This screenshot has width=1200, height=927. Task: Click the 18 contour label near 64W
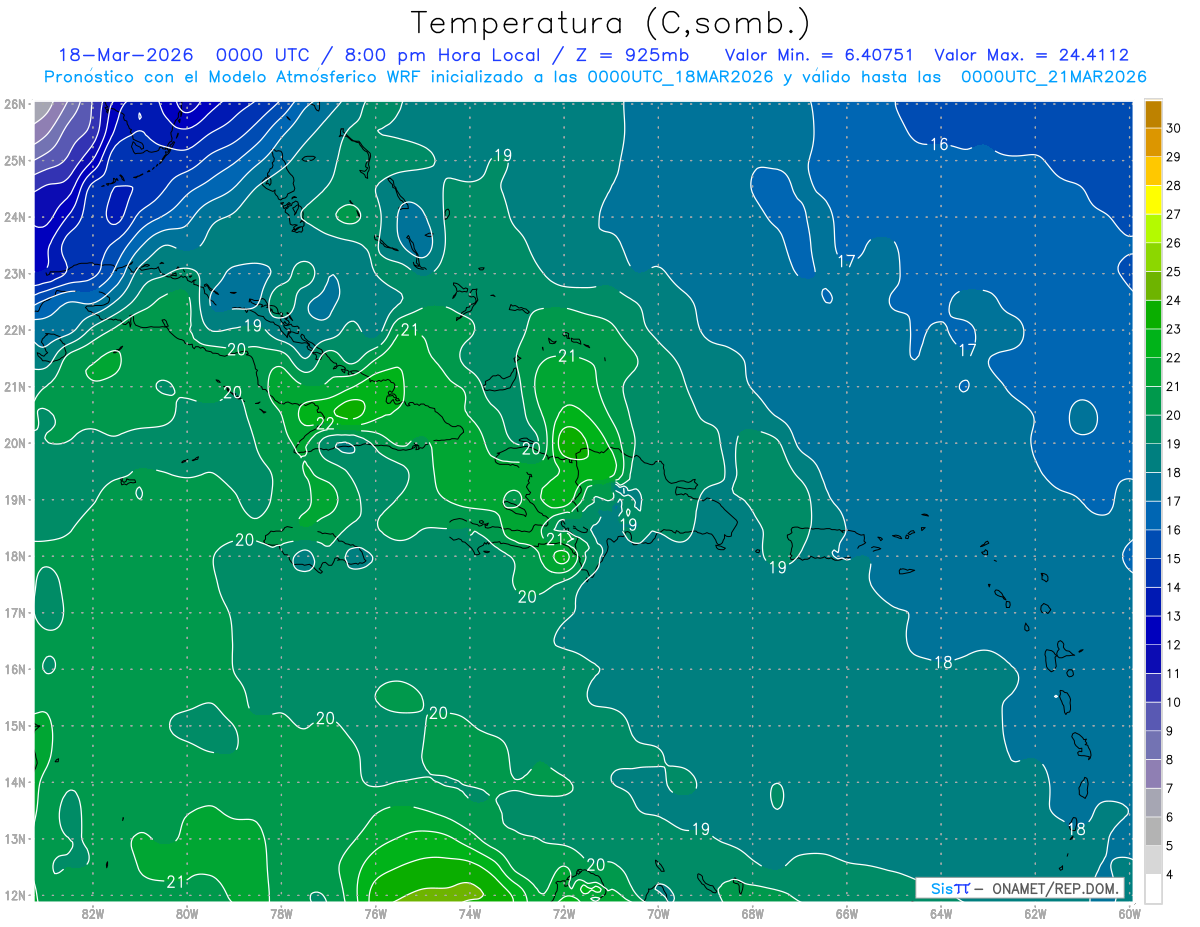tap(943, 662)
